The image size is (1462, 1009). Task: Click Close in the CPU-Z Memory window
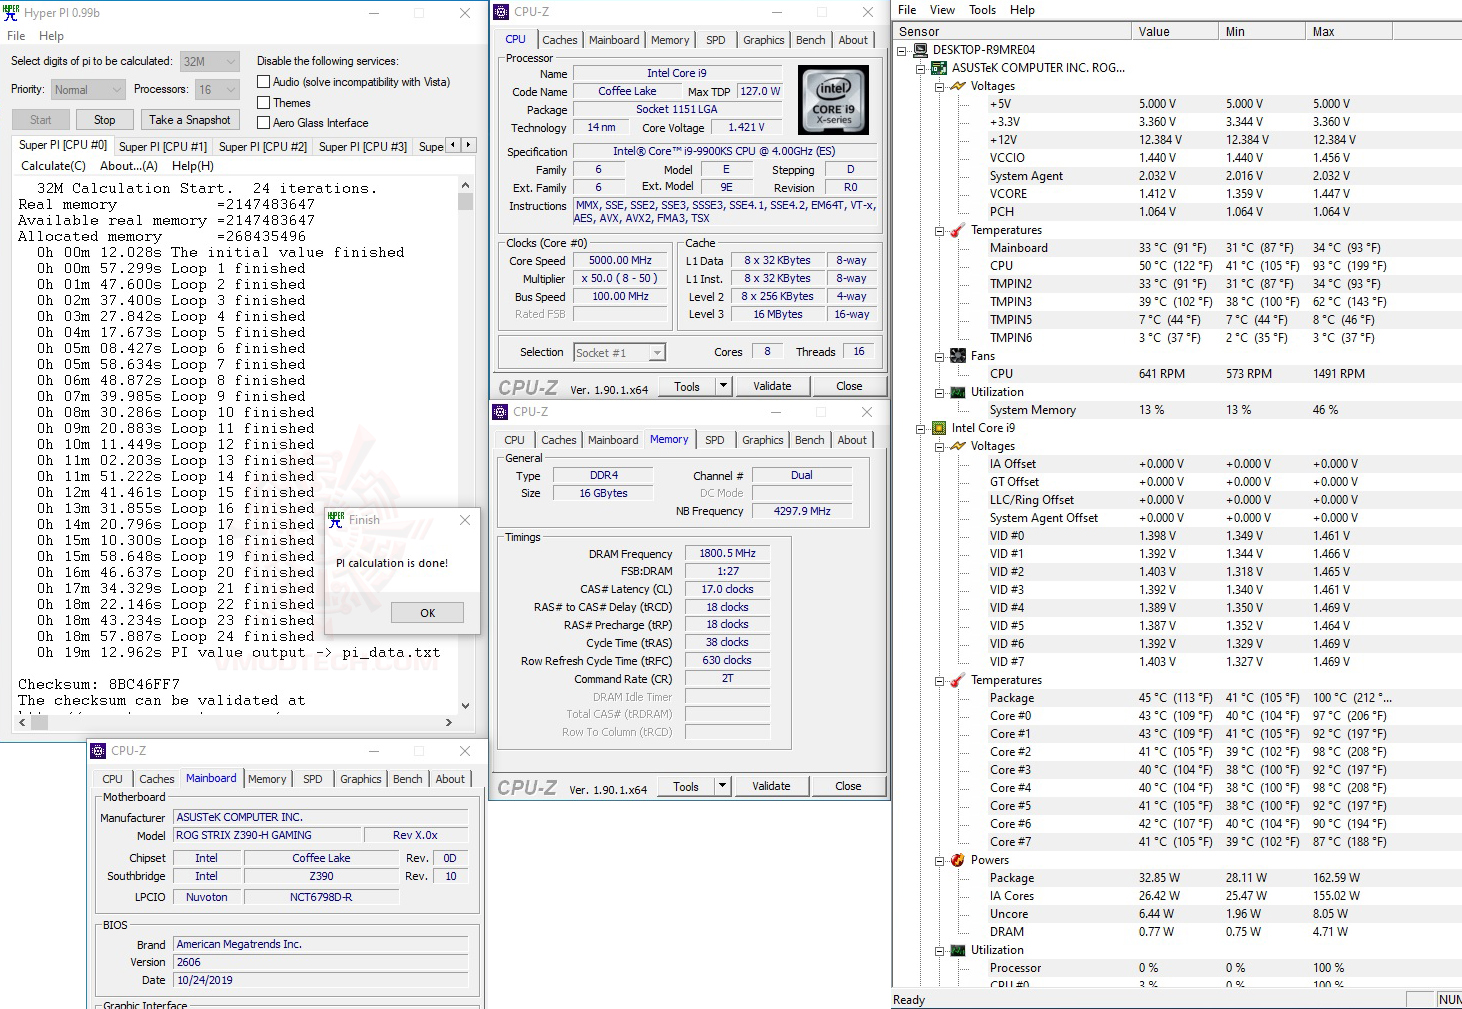(849, 786)
